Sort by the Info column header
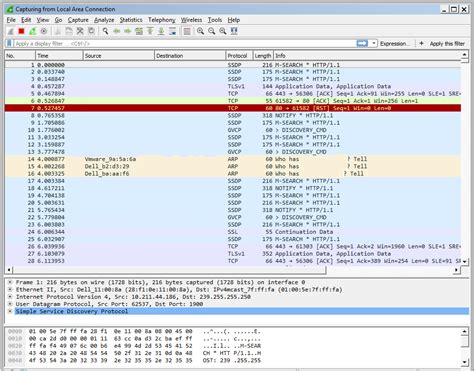 (367, 56)
